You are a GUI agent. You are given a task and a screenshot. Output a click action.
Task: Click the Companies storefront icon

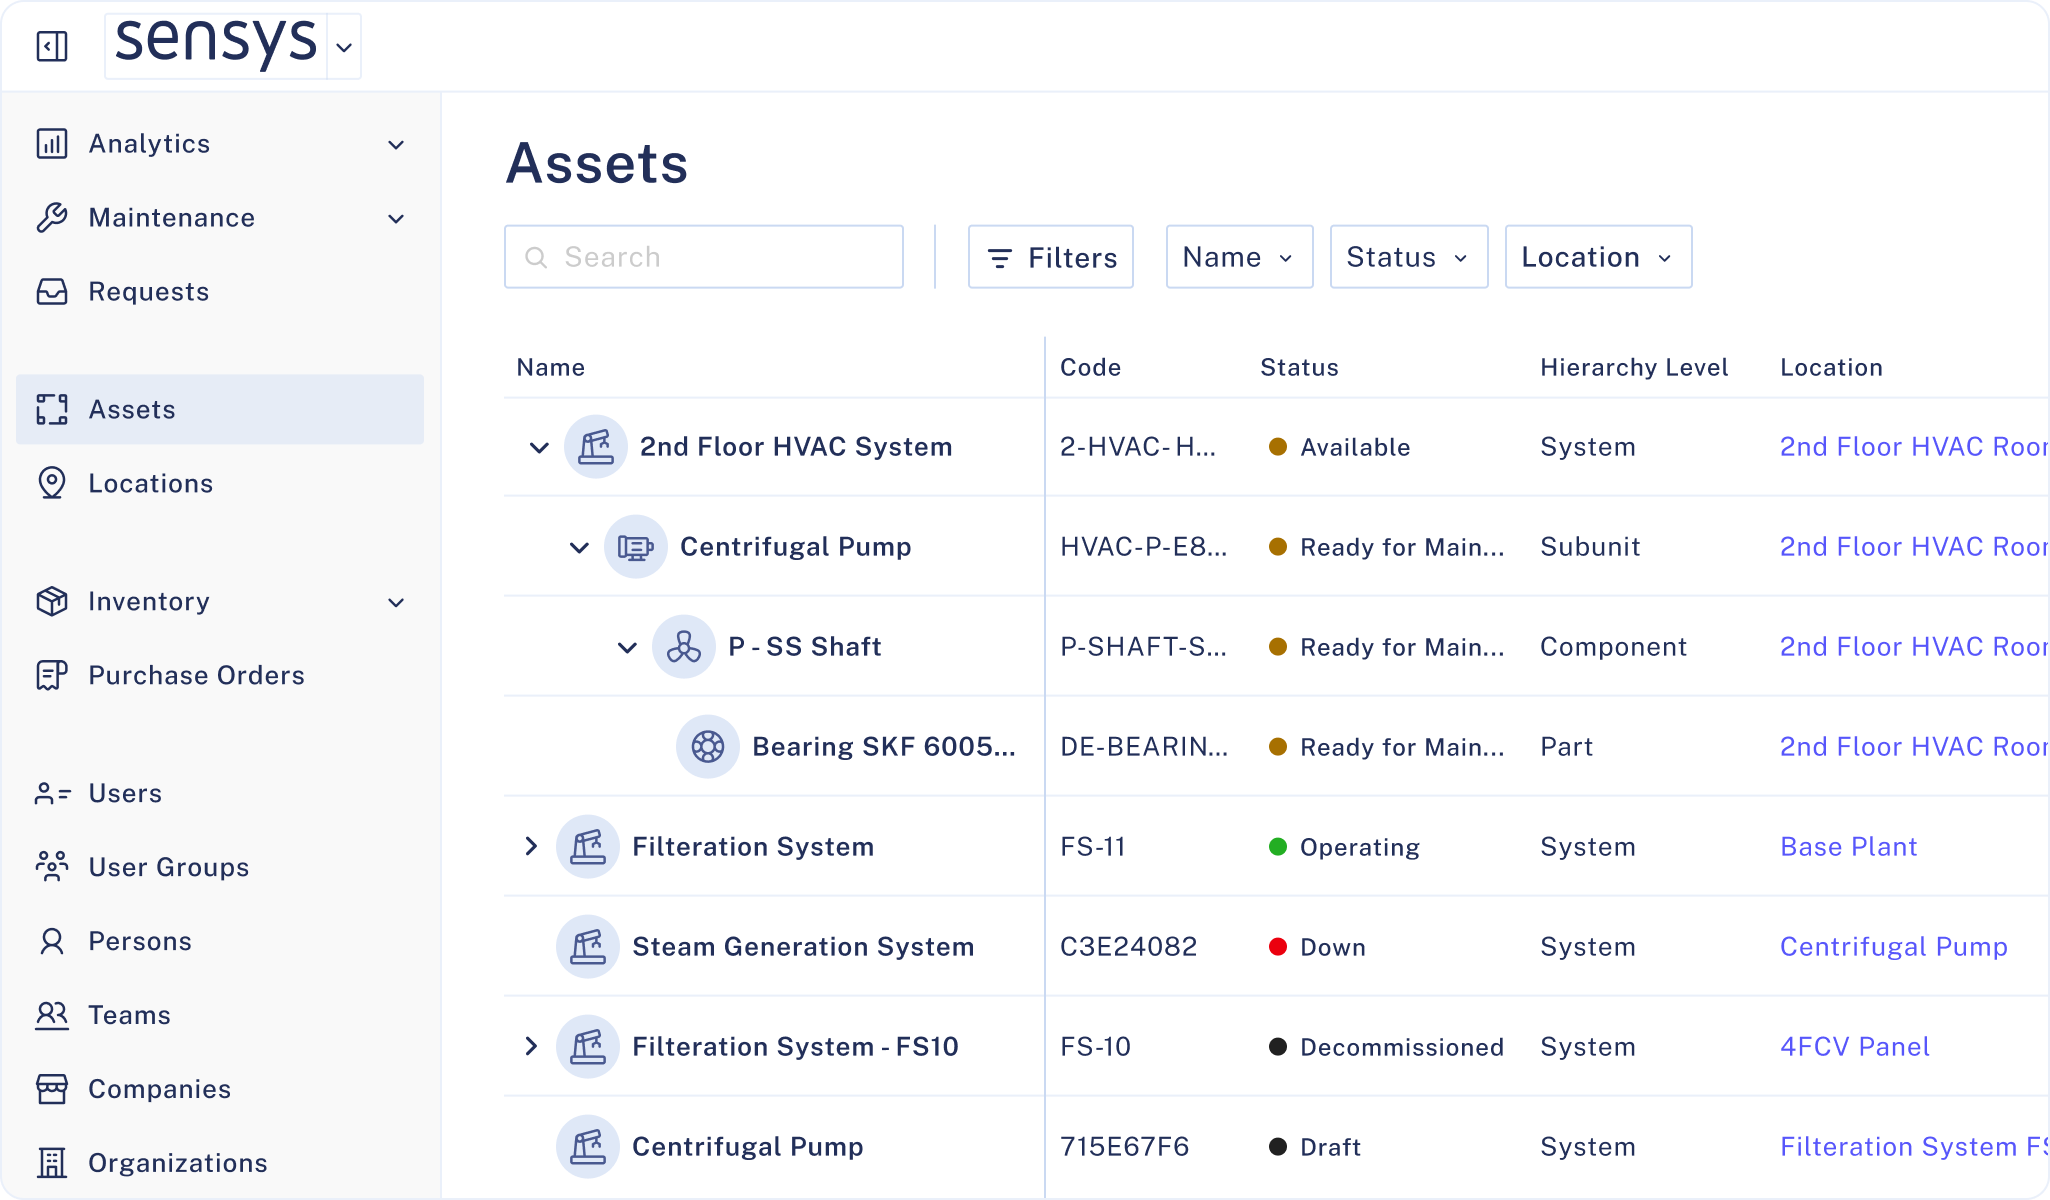tap(52, 1089)
